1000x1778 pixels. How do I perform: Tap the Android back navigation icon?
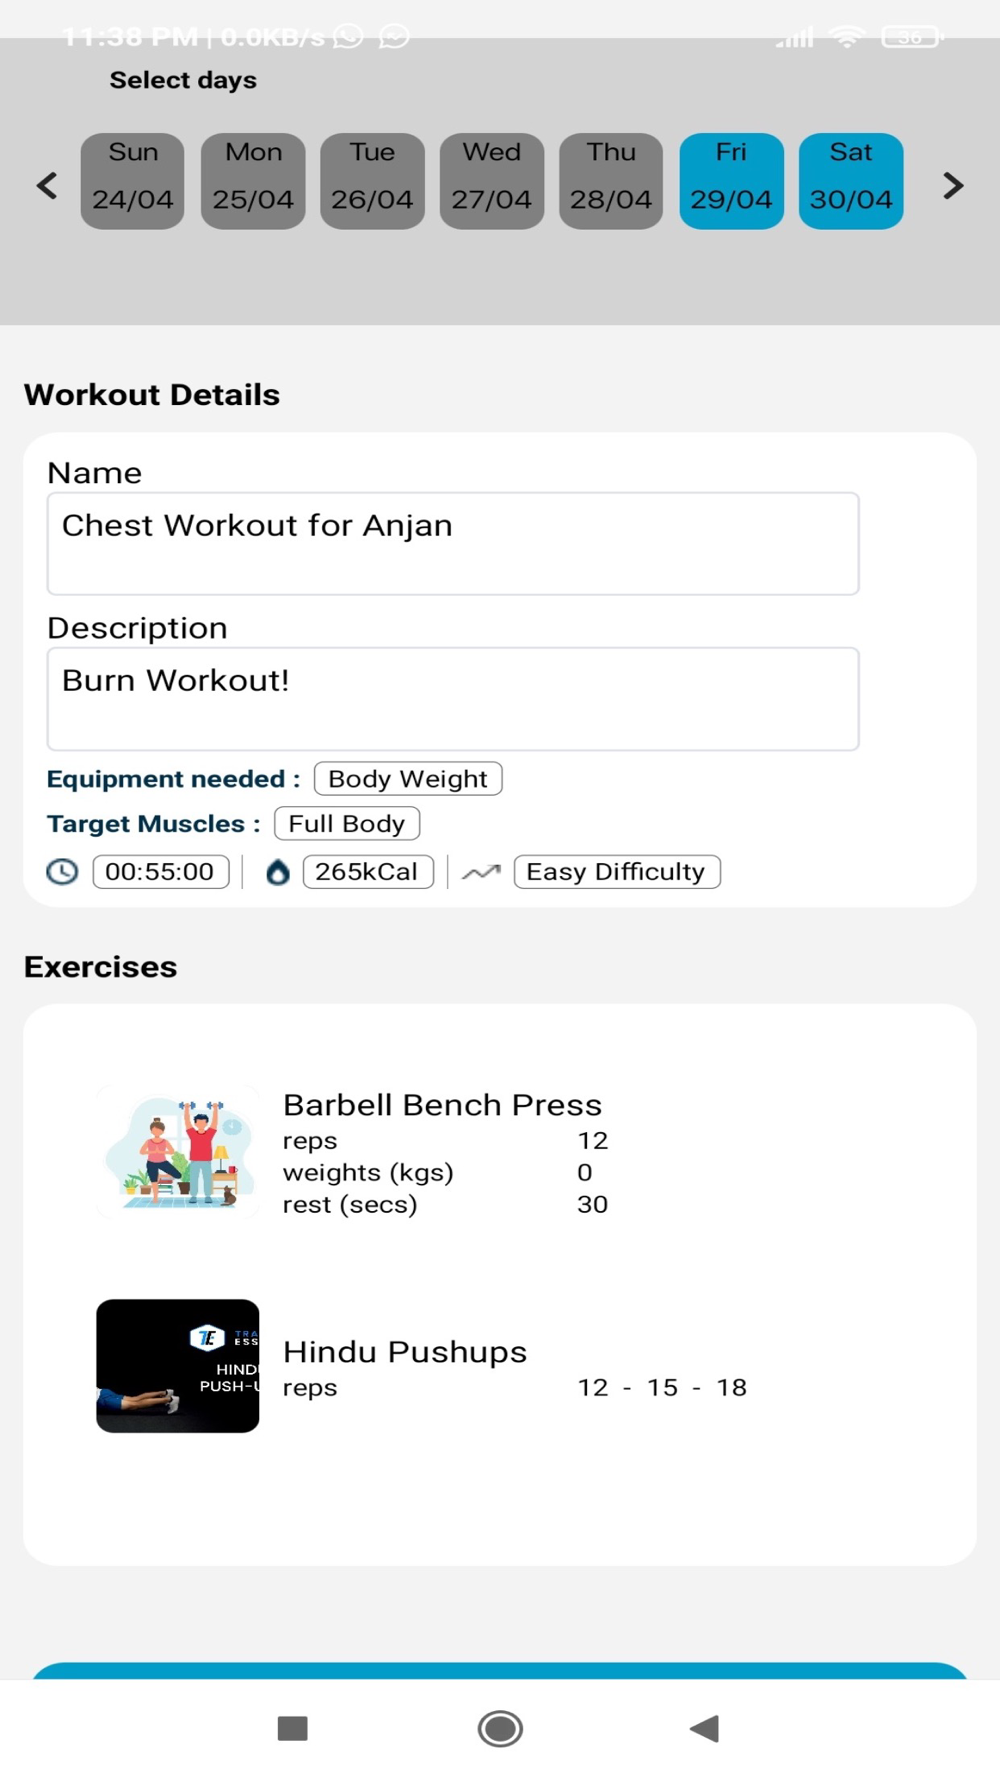tap(705, 1728)
